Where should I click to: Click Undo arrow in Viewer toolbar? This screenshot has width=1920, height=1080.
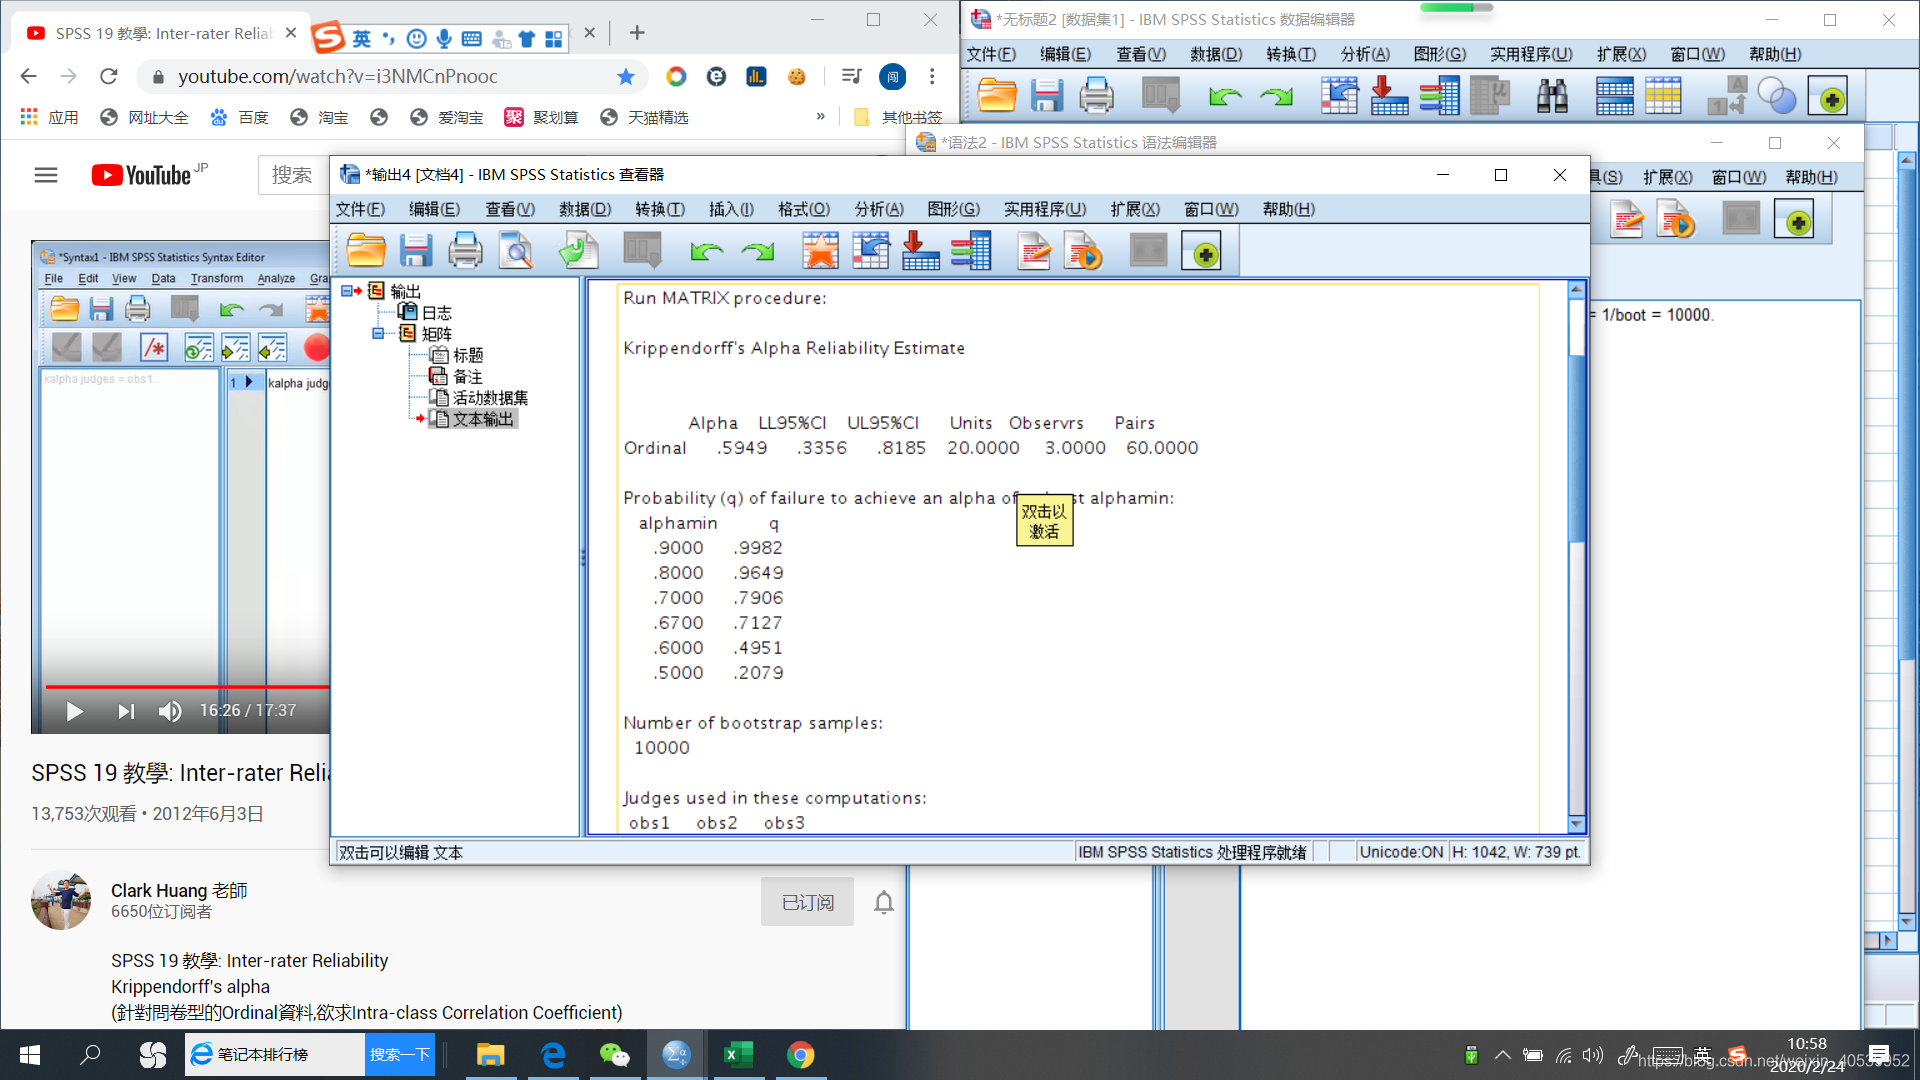coord(707,251)
